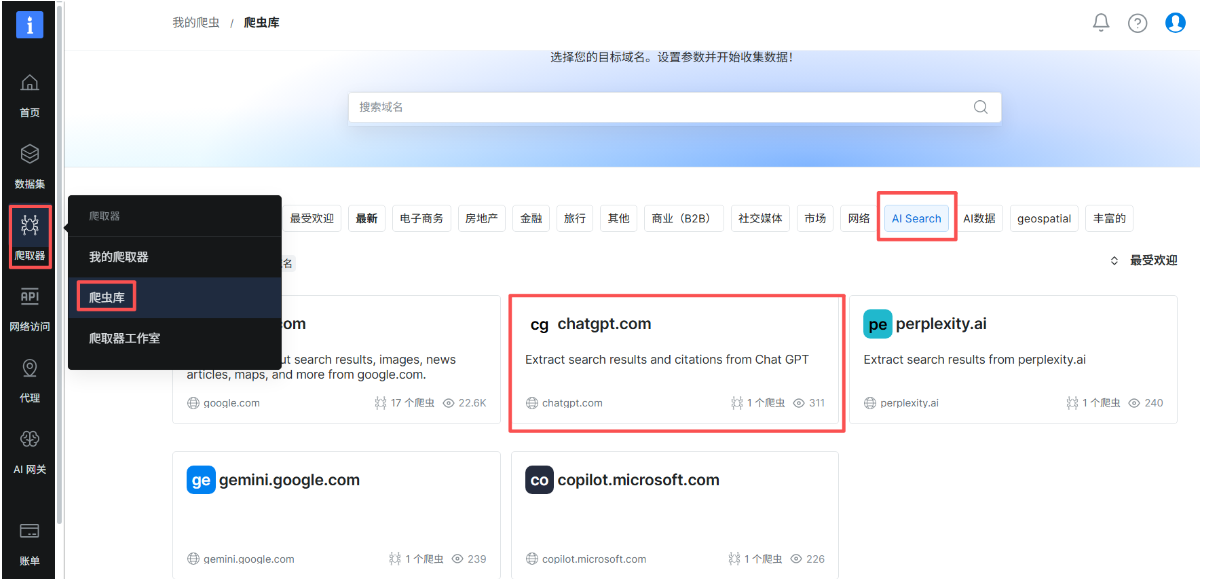Click the copilot.microsoft.com co logo
1205x584 pixels.
point(539,480)
